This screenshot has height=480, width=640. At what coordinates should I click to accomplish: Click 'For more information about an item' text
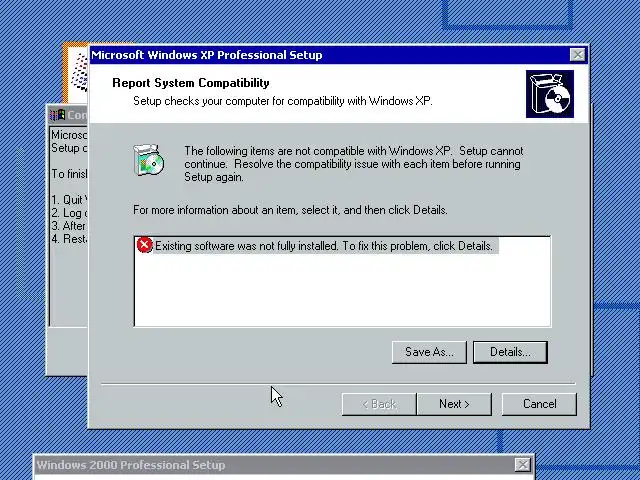[x=290, y=210]
